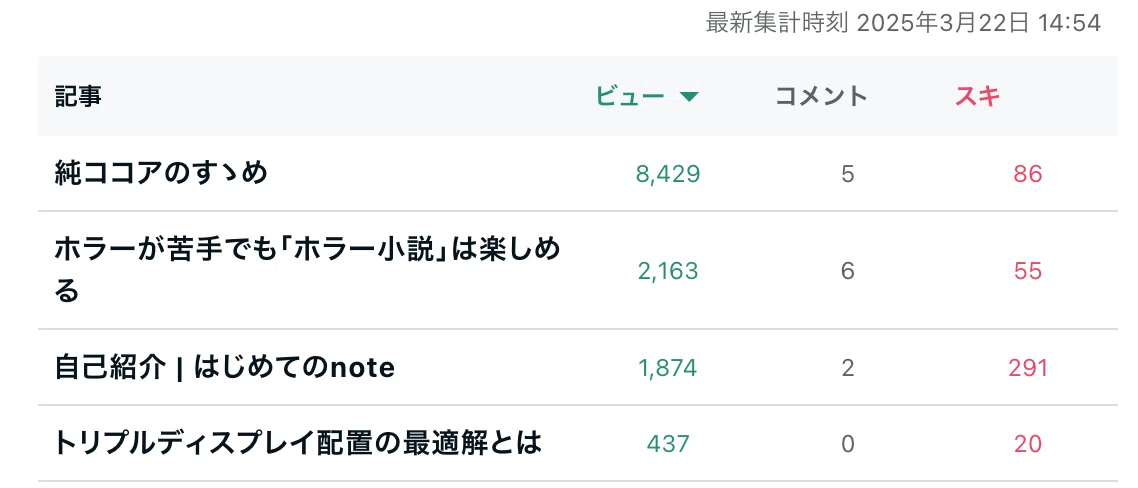Sort articles by スキ column
Screen dimensions: 1138x488
[x=978, y=96]
